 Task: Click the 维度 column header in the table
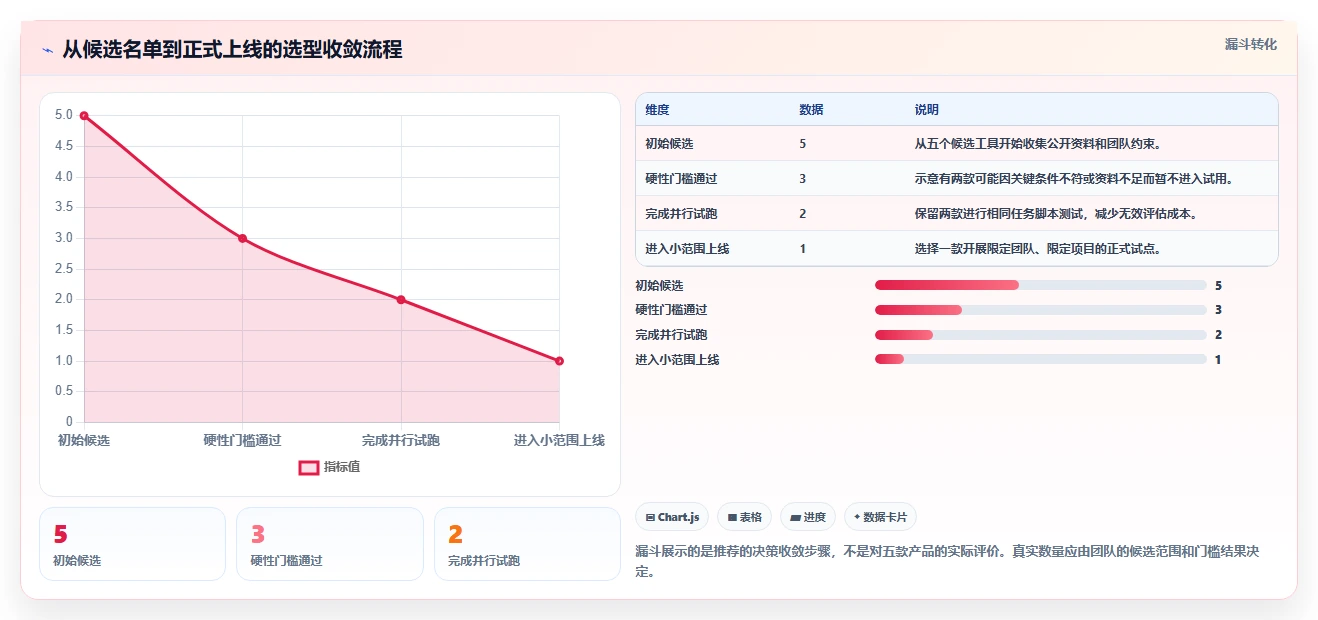coord(658,110)
